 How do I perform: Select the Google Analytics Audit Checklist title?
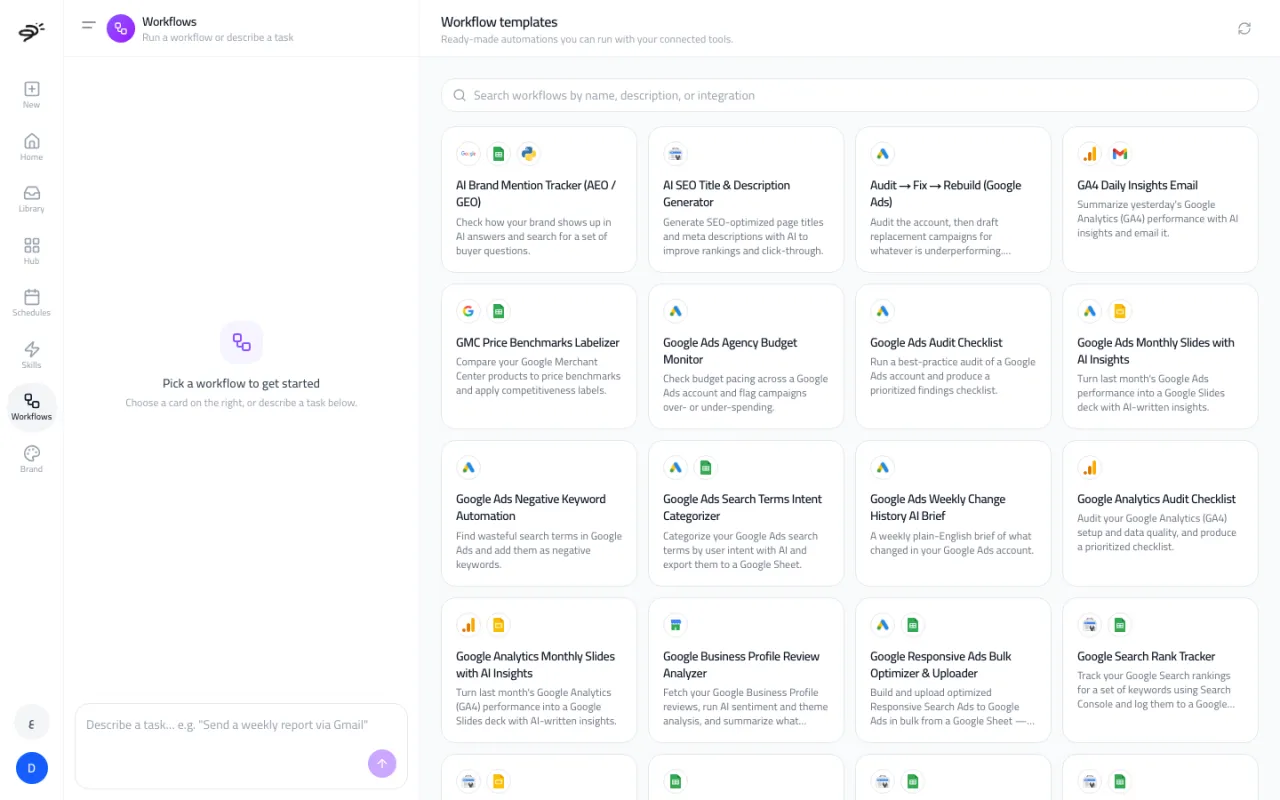(x=1156, y=499)
